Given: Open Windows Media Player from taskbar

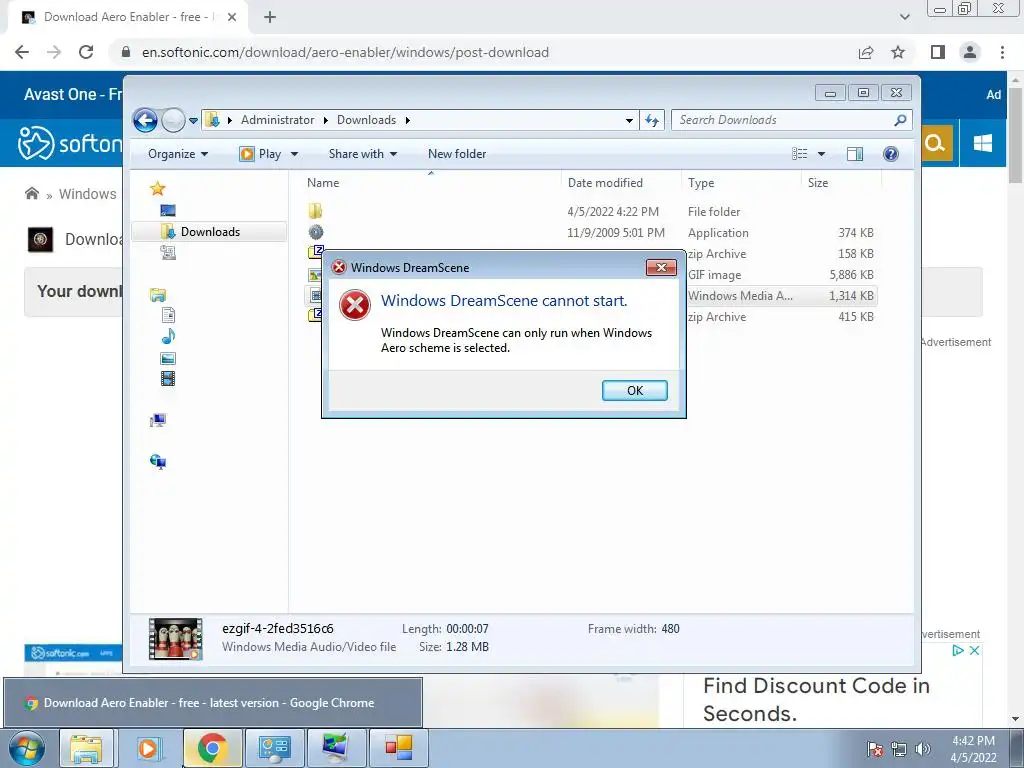Looking at the screenshot, I should click(148, 748).
